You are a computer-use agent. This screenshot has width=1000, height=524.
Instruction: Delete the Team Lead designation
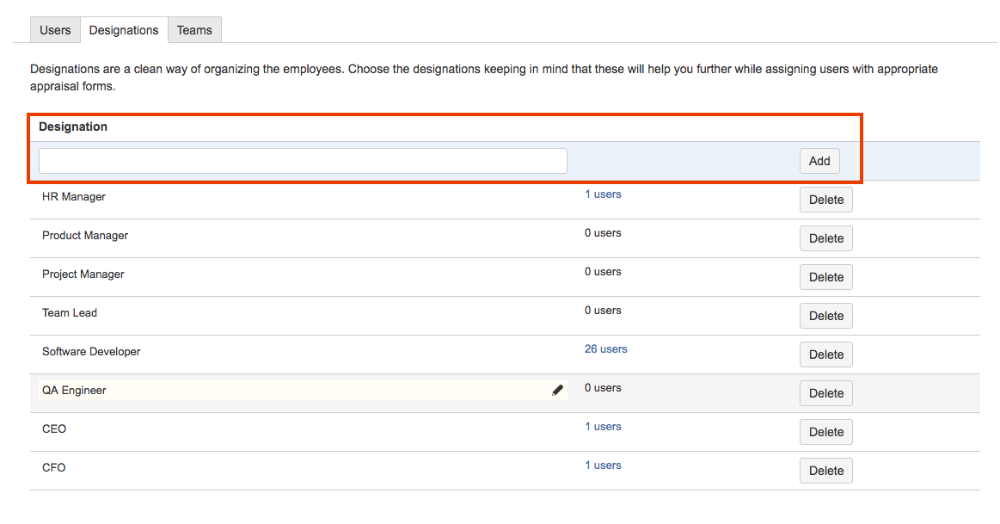tap(826, 316)
